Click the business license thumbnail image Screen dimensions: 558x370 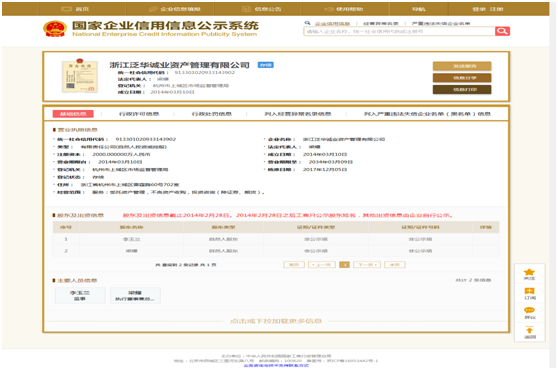point(80,76)
